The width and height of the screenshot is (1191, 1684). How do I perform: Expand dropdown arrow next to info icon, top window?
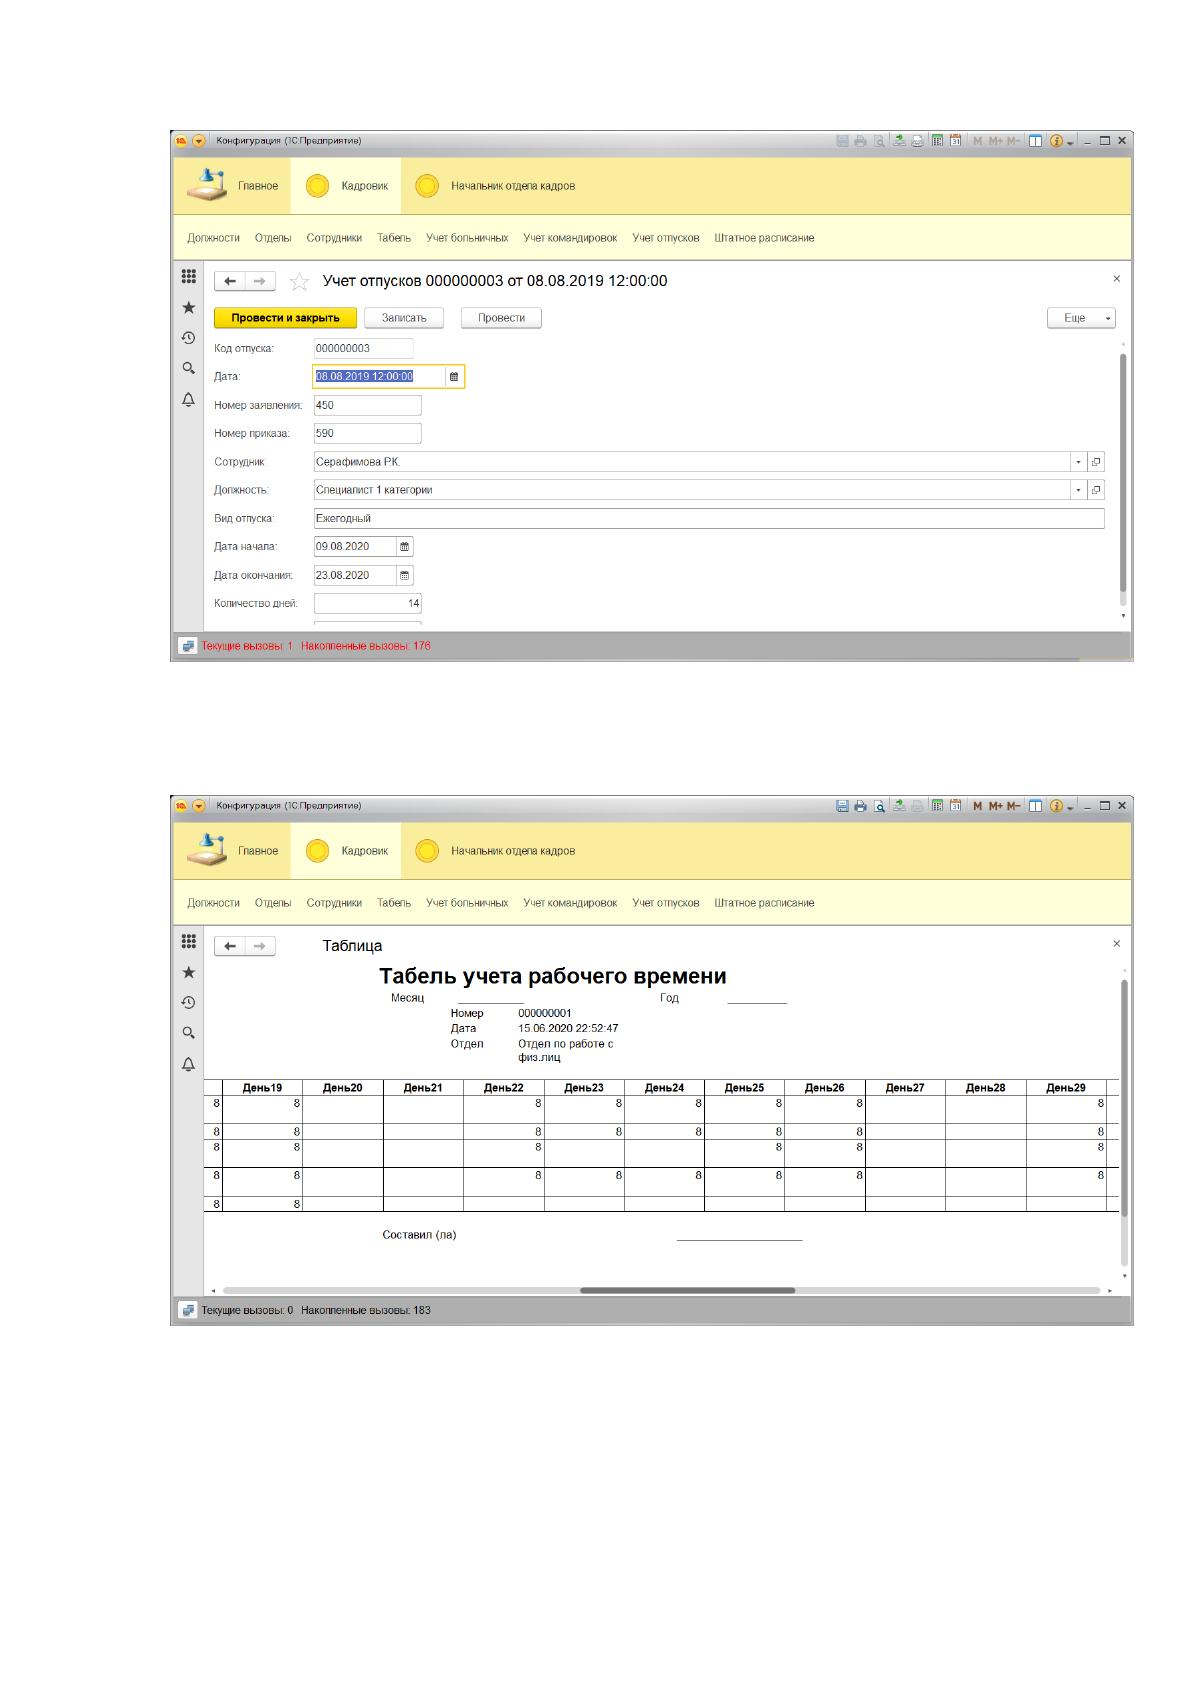click(x=1070, y=142)
